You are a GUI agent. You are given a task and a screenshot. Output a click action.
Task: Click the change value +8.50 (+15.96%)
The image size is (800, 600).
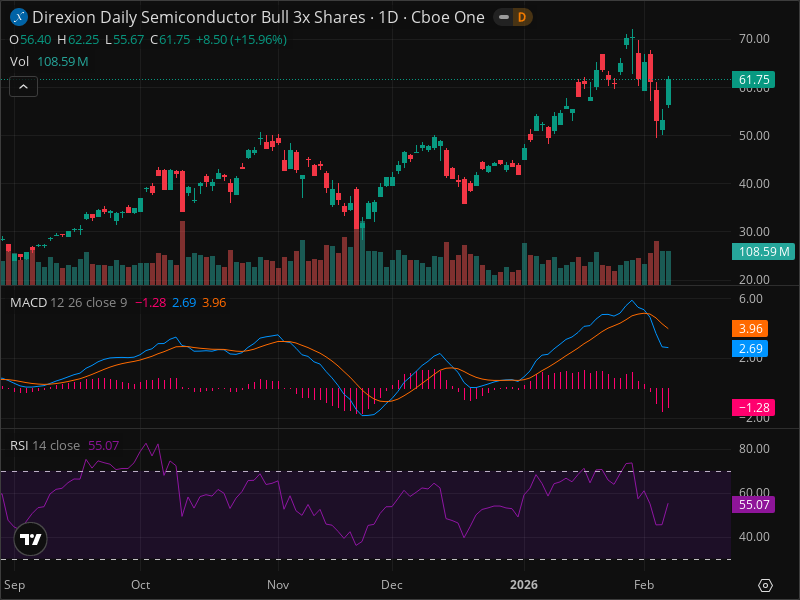coord(241,40)
